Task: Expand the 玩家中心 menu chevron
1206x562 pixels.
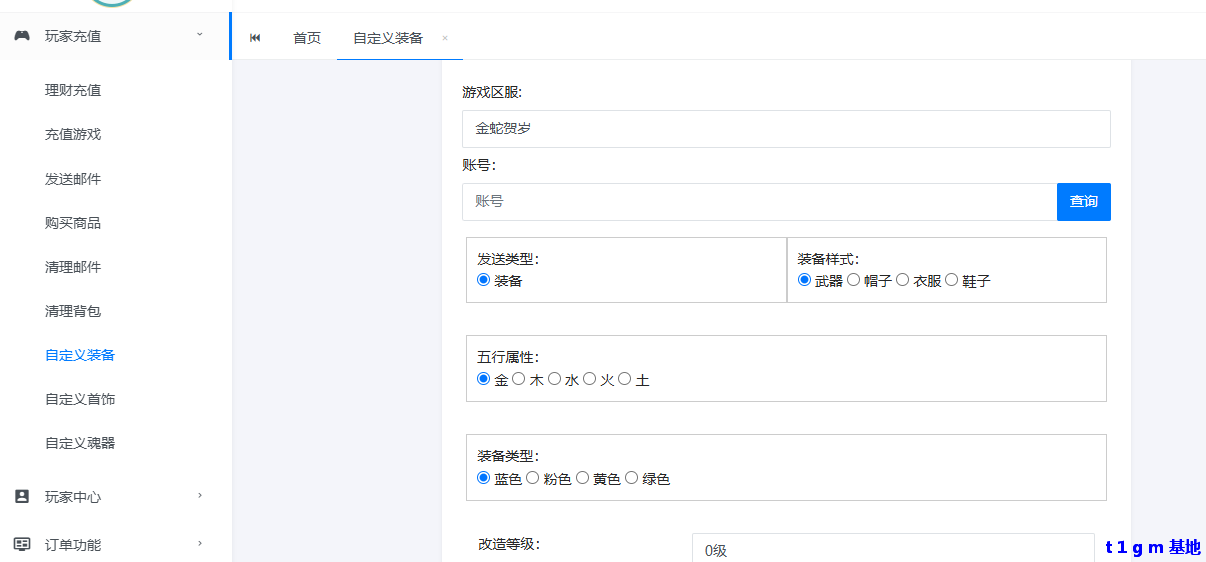Action: tap(200, 495)
